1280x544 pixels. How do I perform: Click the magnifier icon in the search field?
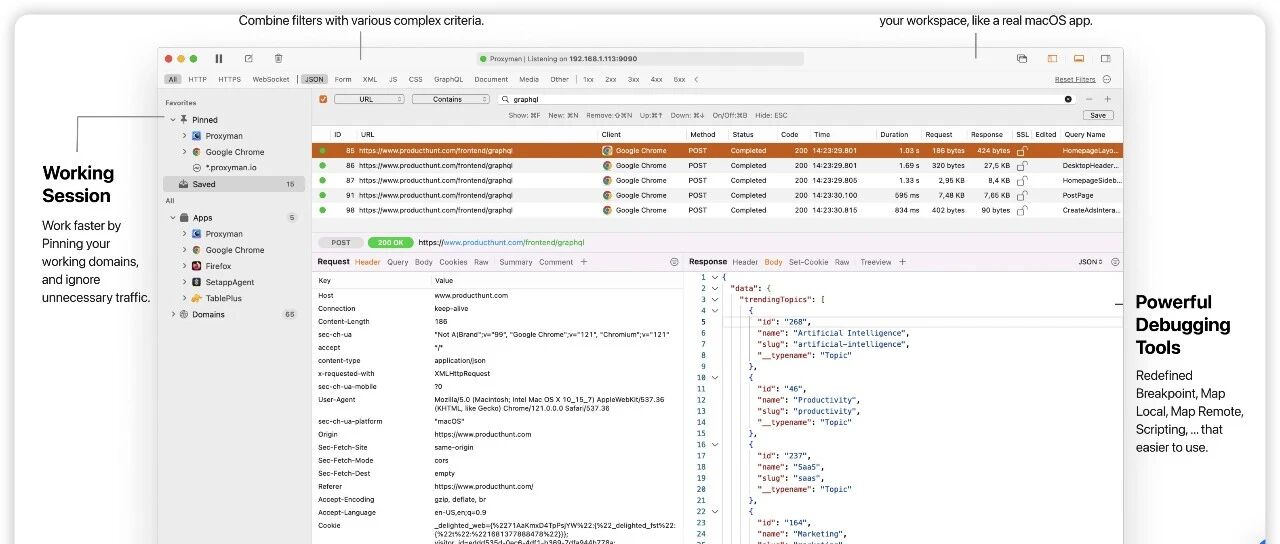tap(507, 99)
